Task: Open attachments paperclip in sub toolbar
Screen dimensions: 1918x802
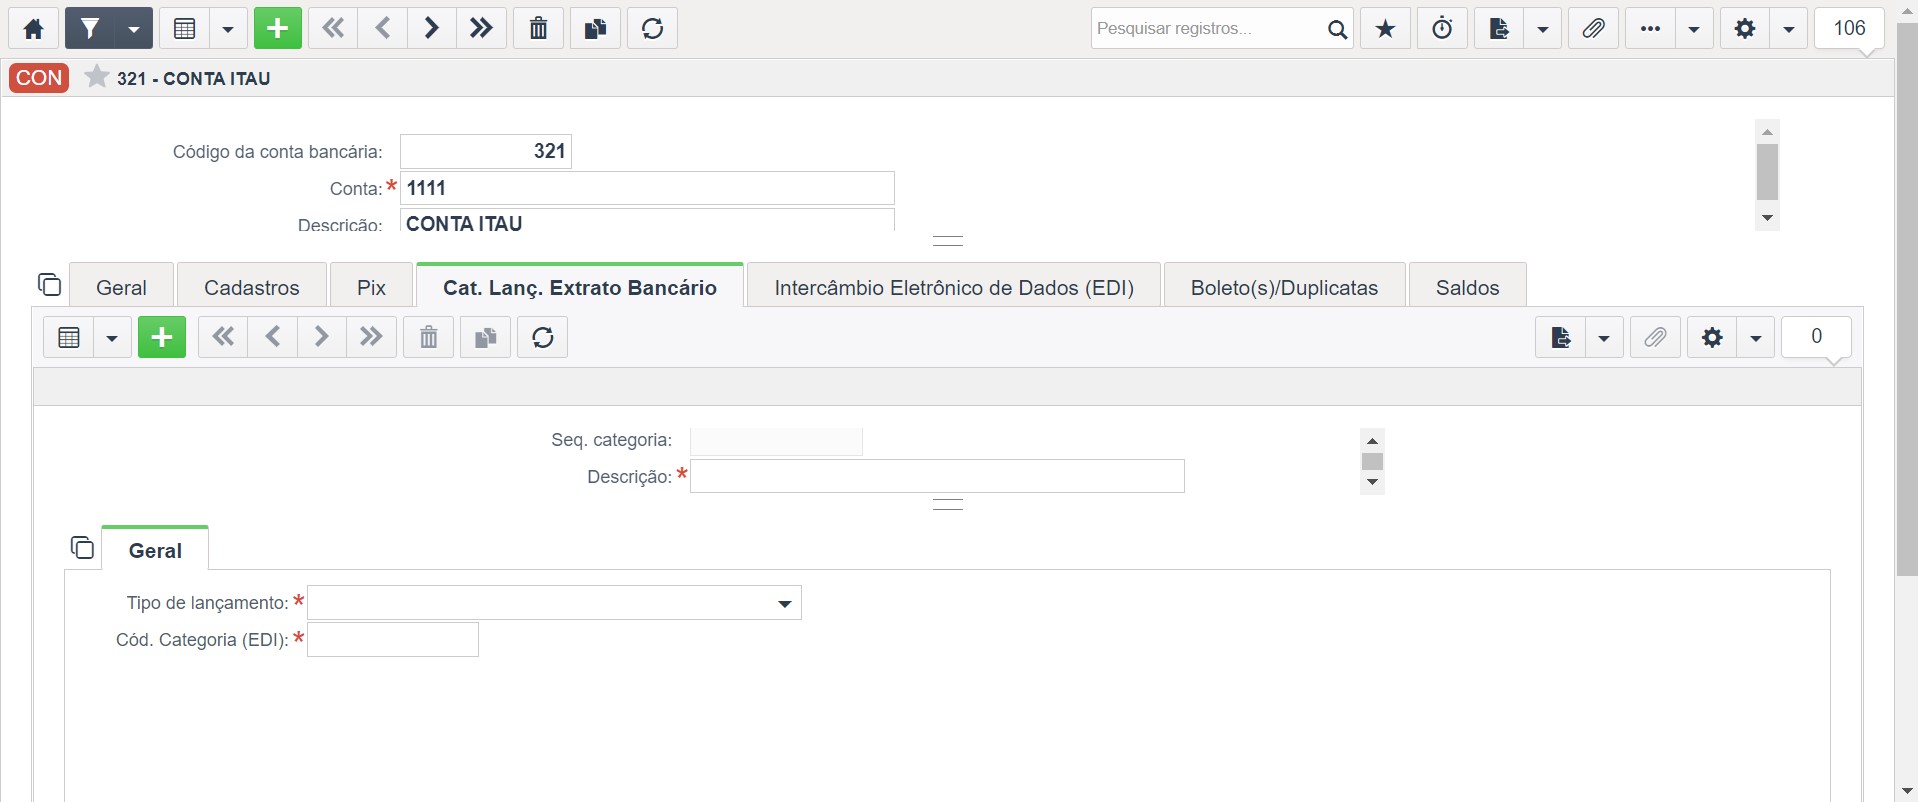Action: click(x=1655, y=337)
